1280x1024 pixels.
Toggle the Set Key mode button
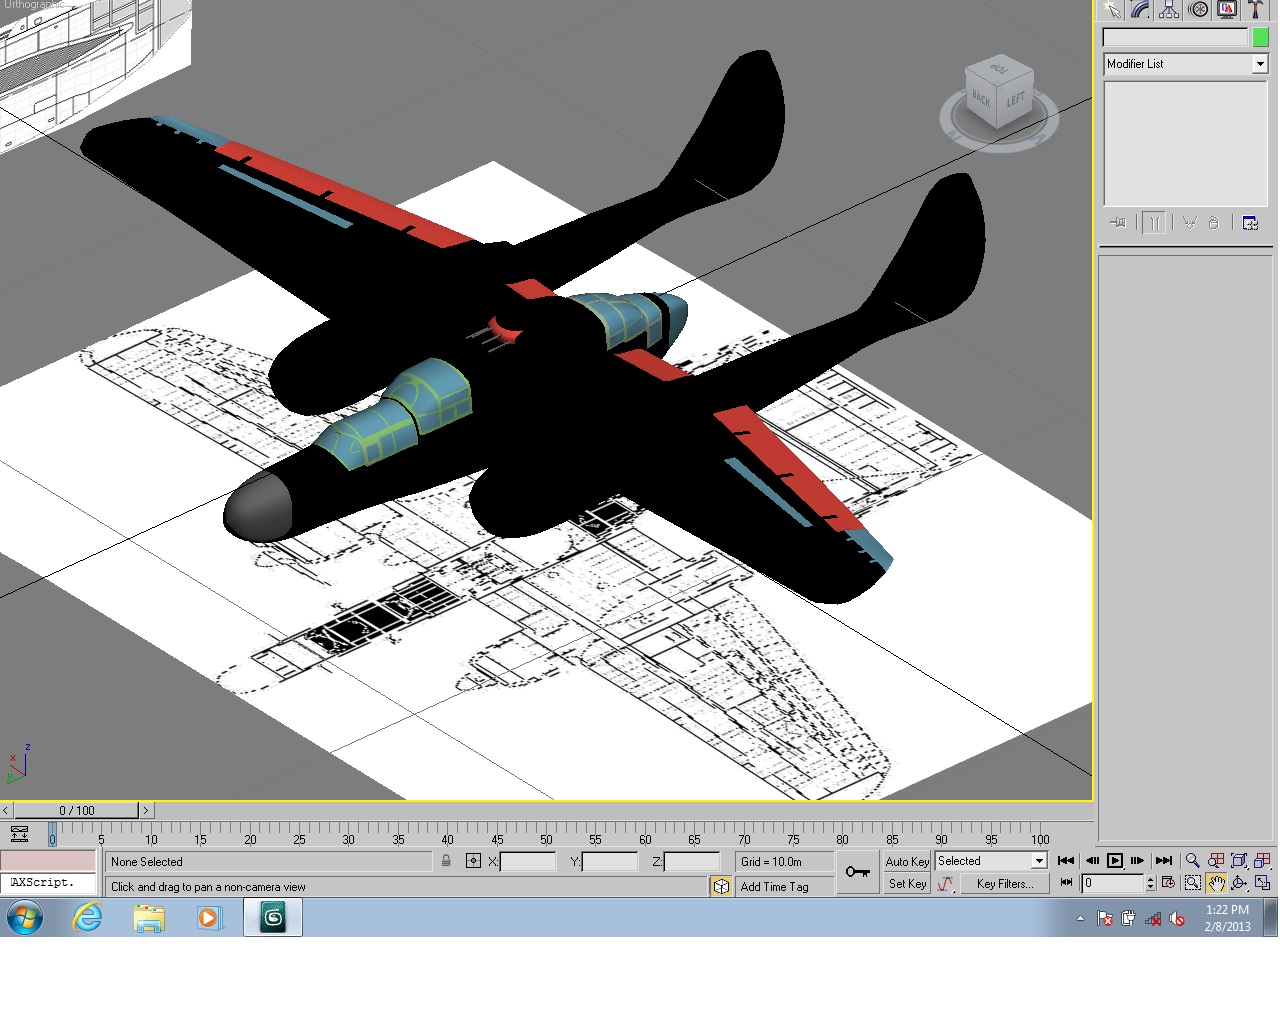907,884
